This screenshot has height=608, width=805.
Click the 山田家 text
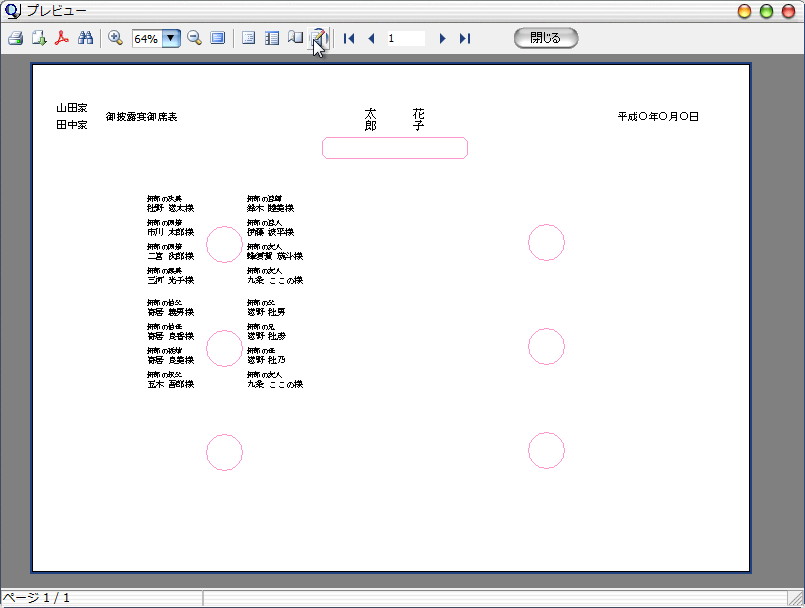[72, 108]
